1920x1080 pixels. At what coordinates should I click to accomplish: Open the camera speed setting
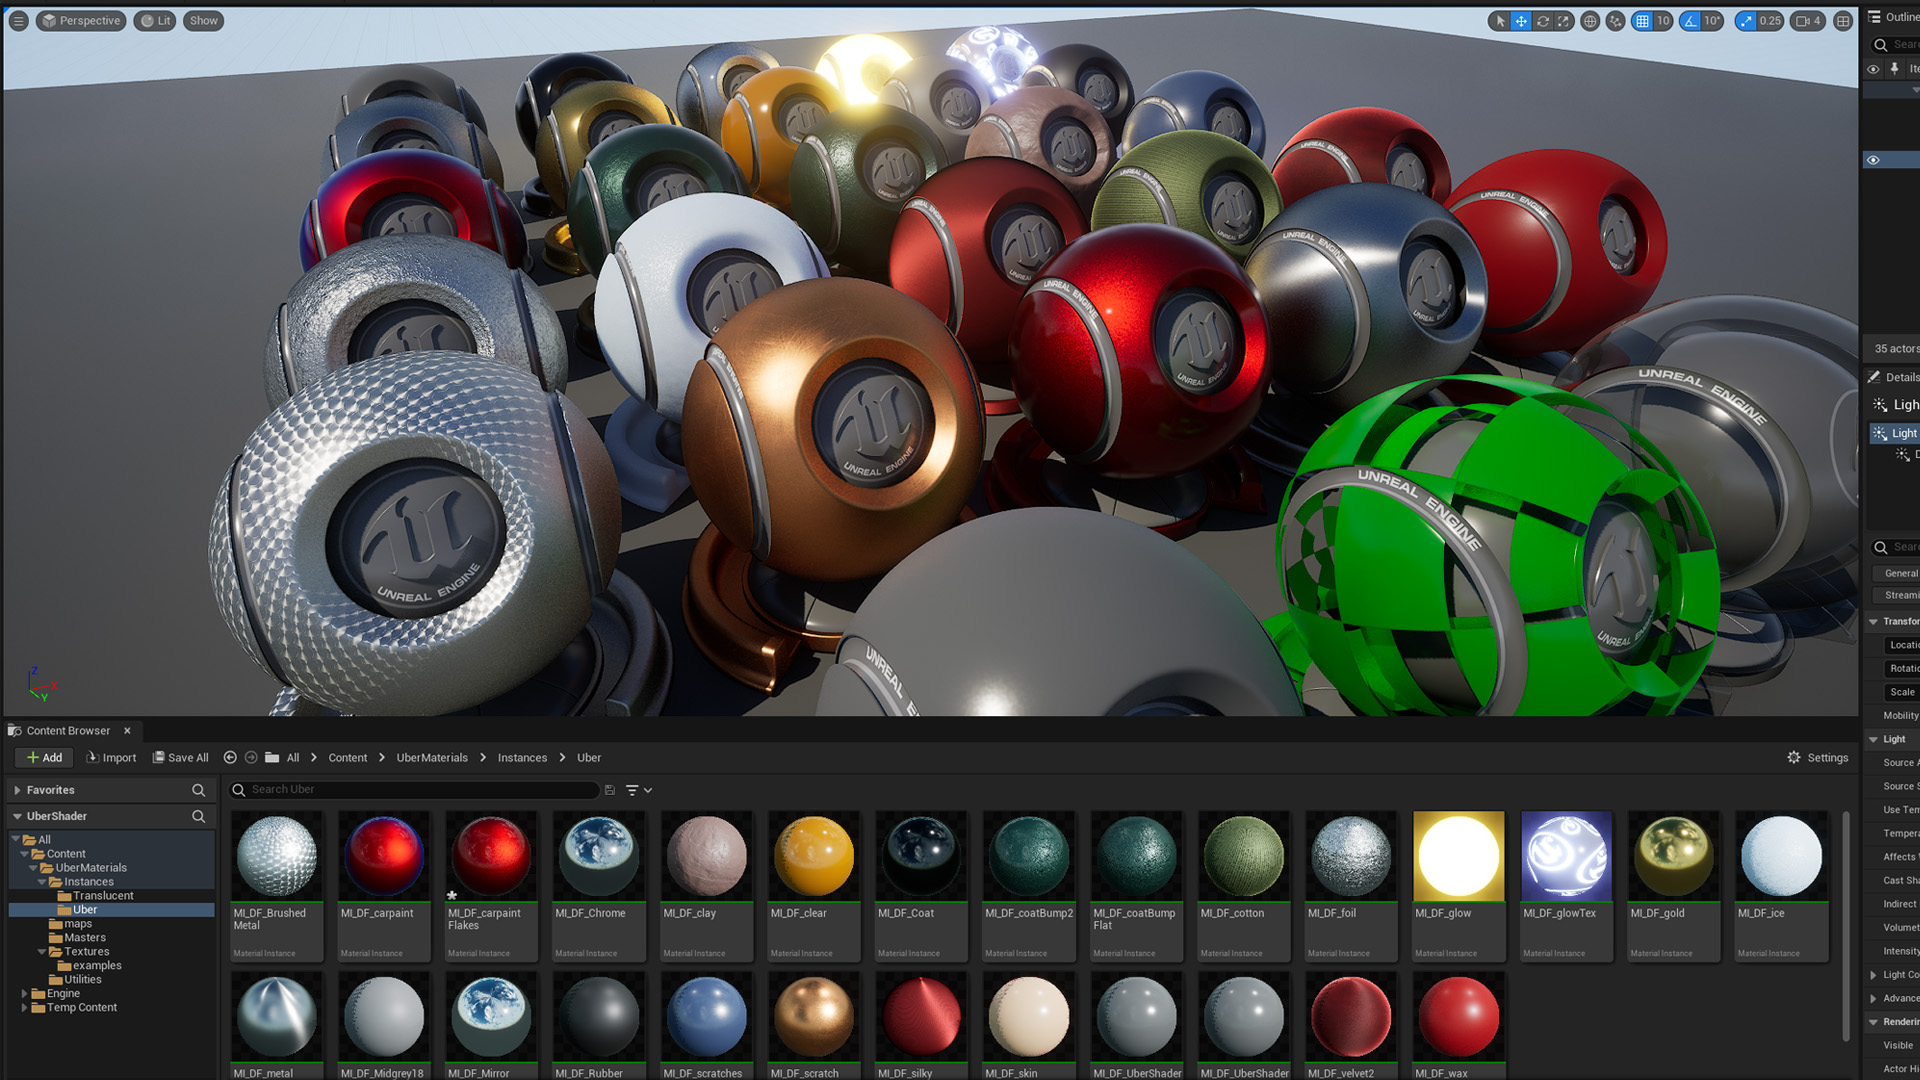pyautogui.click(x=1808, y=21)
